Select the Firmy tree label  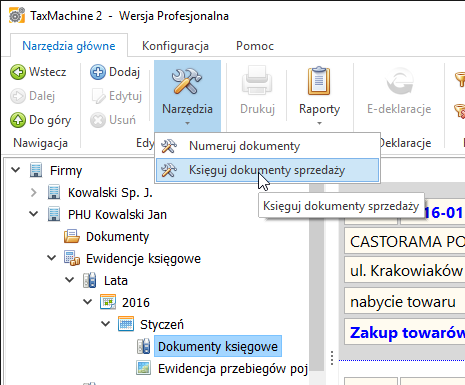[x=66, y=170]
